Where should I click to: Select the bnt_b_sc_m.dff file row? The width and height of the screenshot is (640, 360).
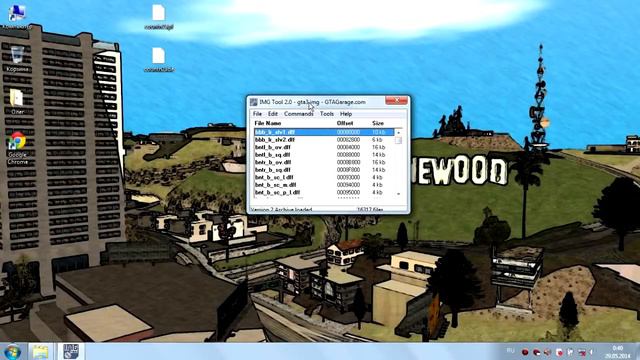coord(324,185)
